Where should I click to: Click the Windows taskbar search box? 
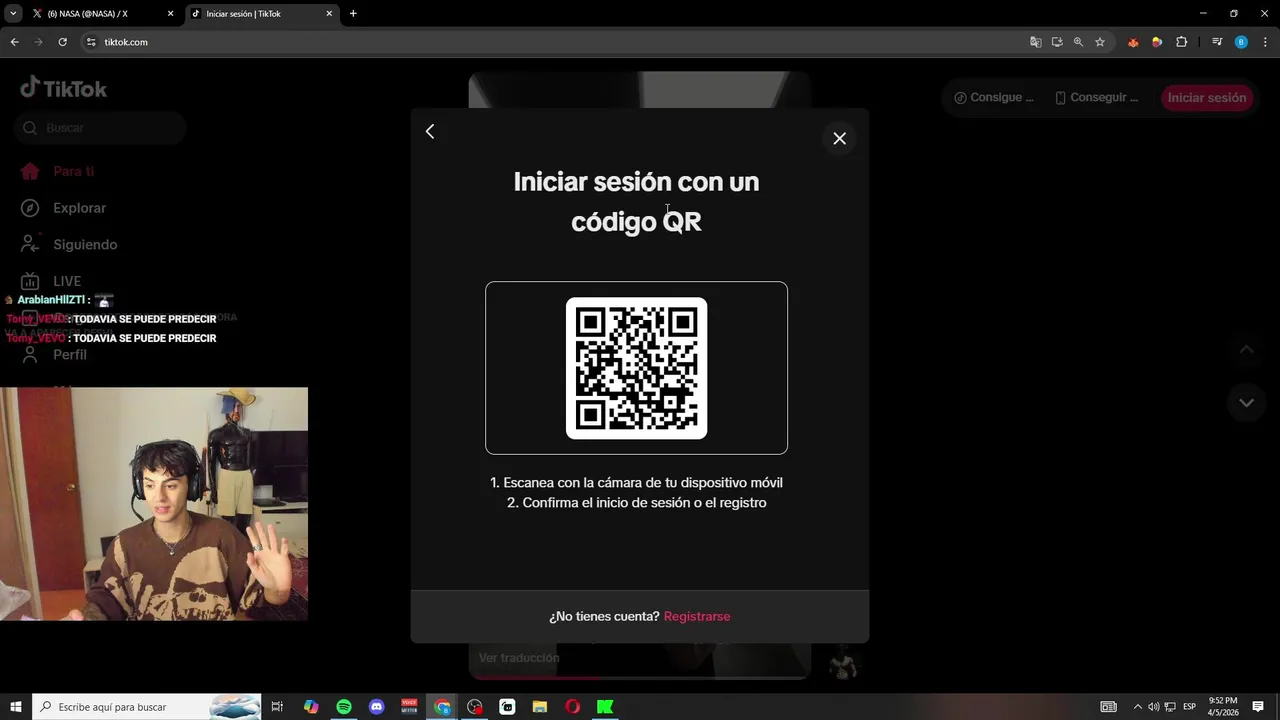click(147, 707)
